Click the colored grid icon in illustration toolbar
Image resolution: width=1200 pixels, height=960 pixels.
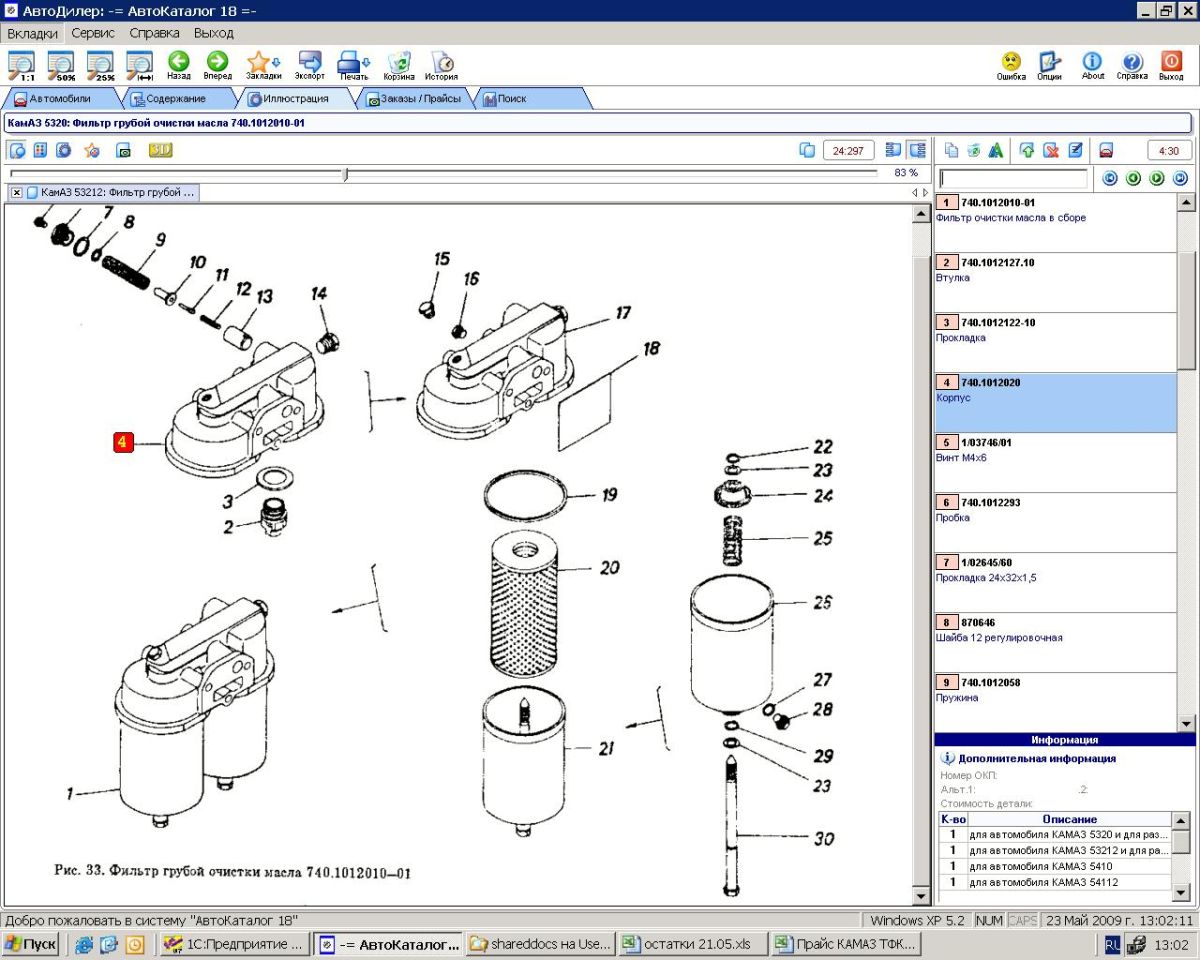tap(41, 150)
